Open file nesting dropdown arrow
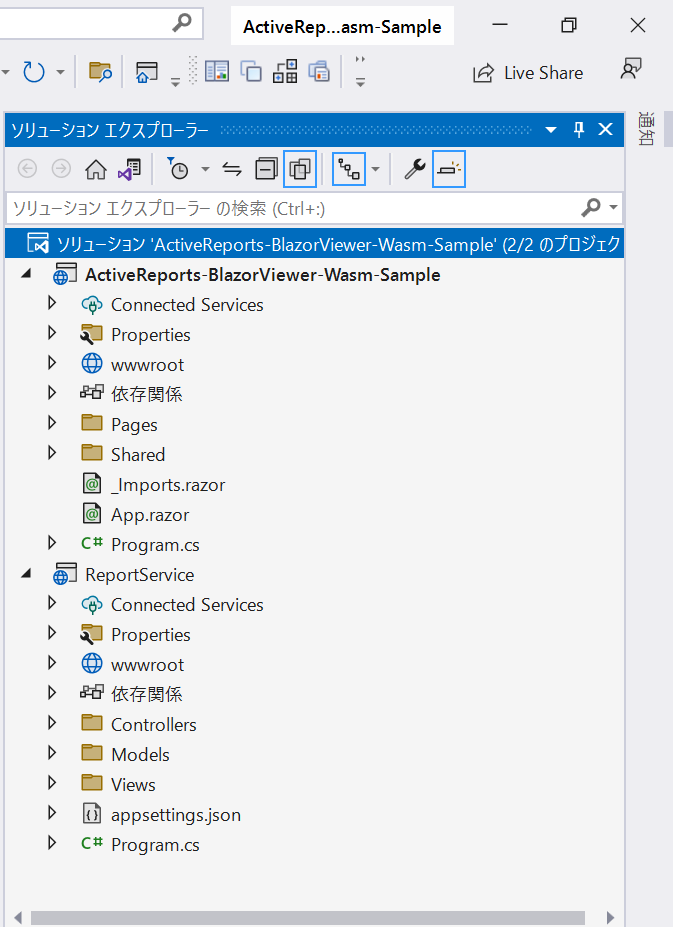Viewport: 673px width, 927px height. pos(376,170)
